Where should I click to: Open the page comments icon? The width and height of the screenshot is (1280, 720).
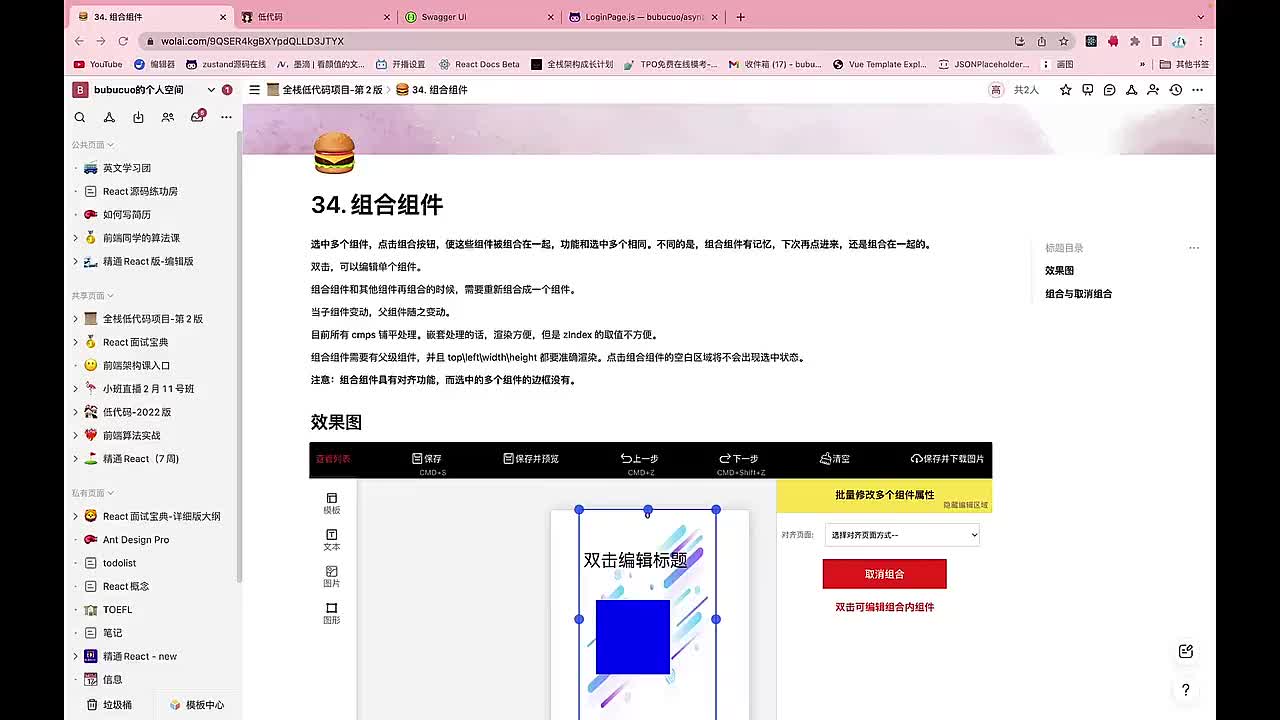click(1110, 90)
